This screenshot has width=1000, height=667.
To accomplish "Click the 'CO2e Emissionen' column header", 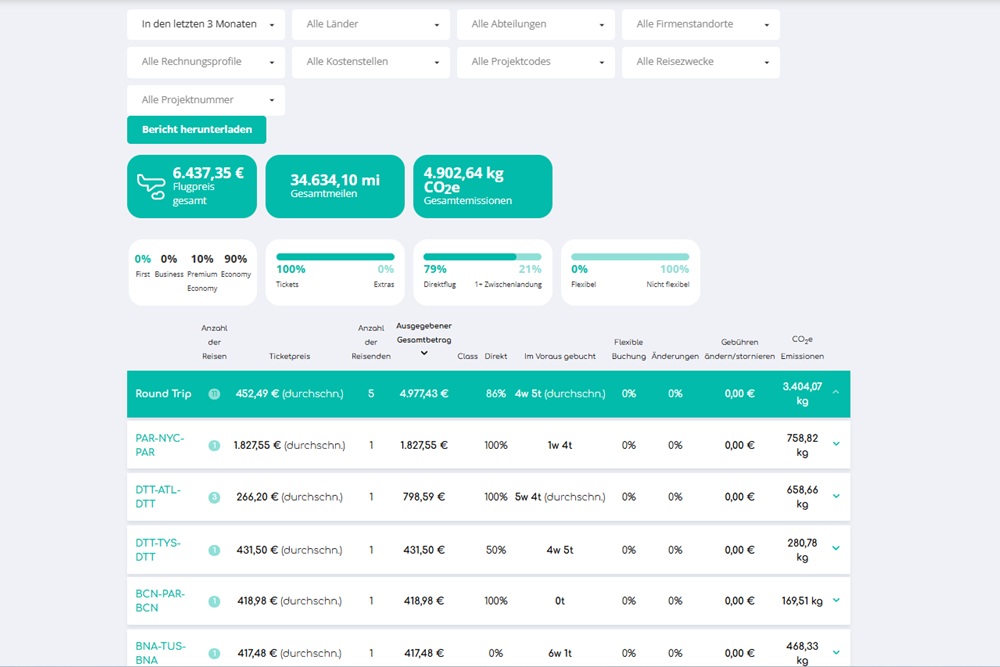I will click(802, 348).
